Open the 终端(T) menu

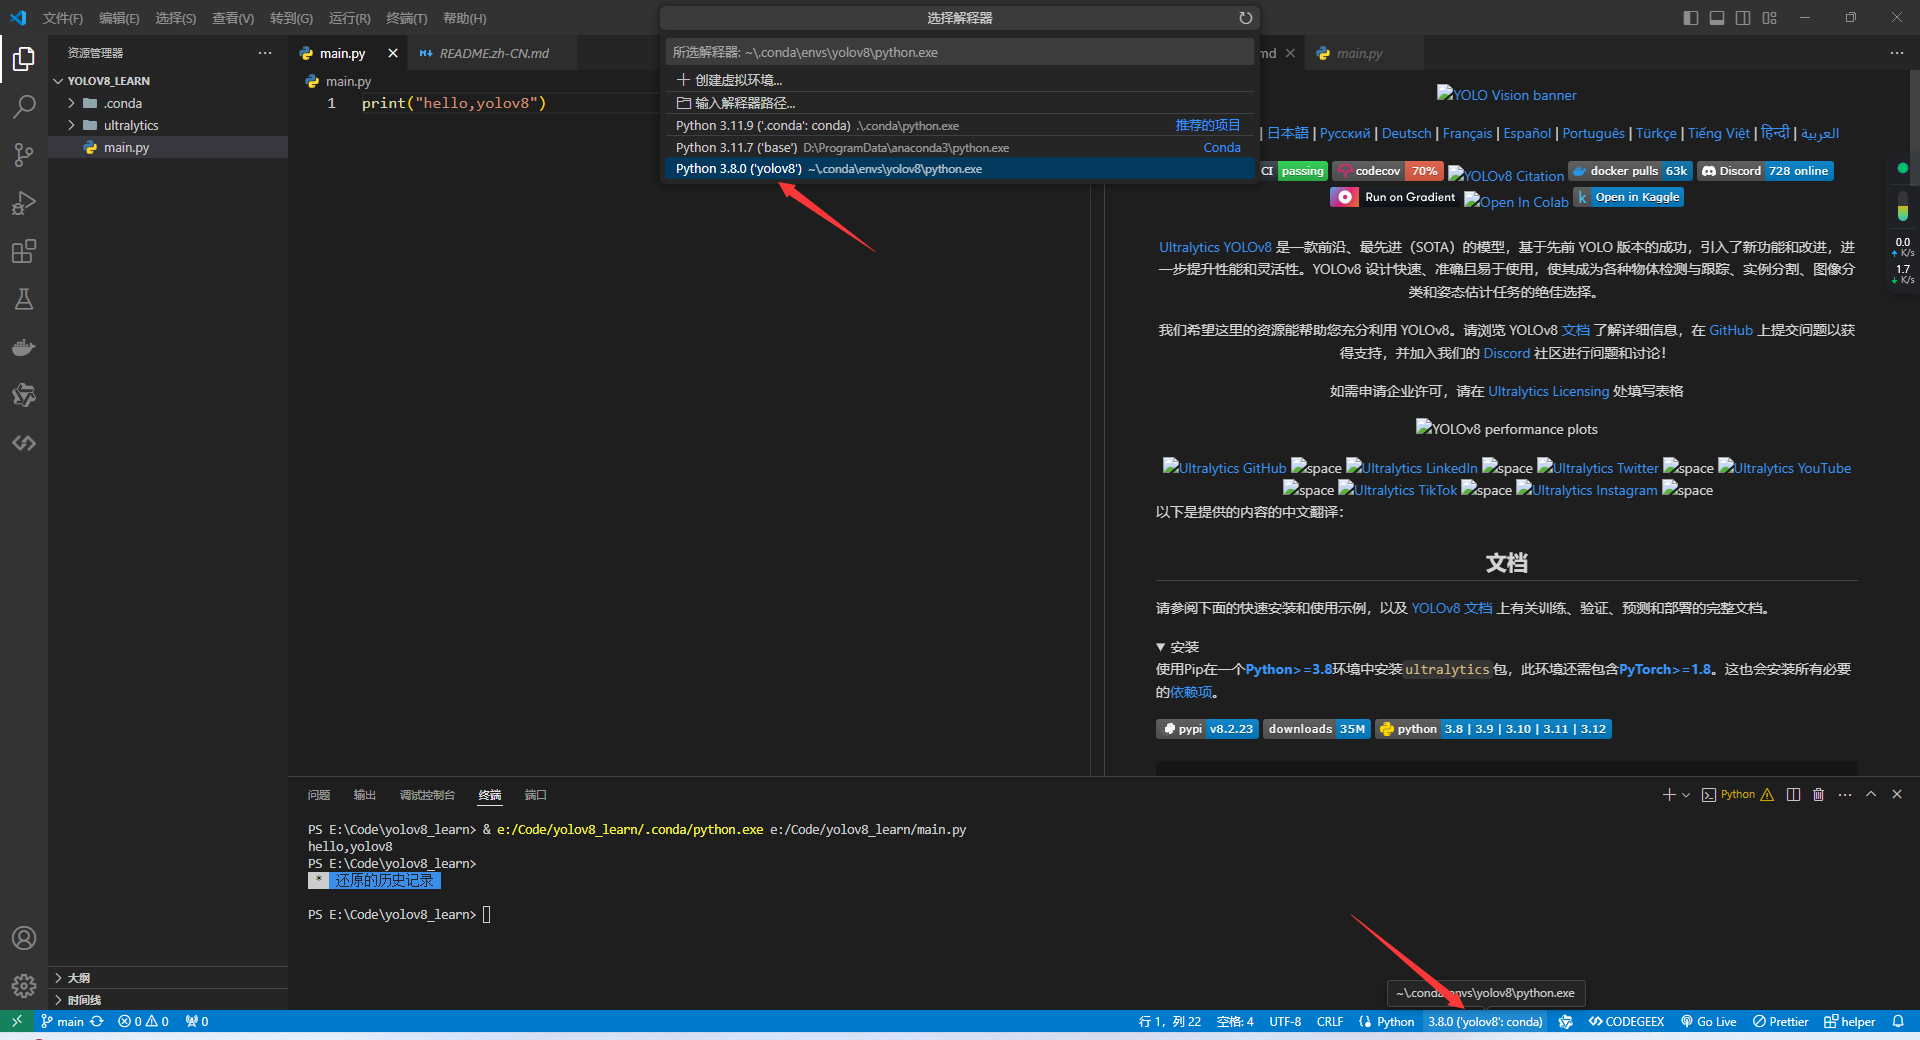click(x=407, y=18)
